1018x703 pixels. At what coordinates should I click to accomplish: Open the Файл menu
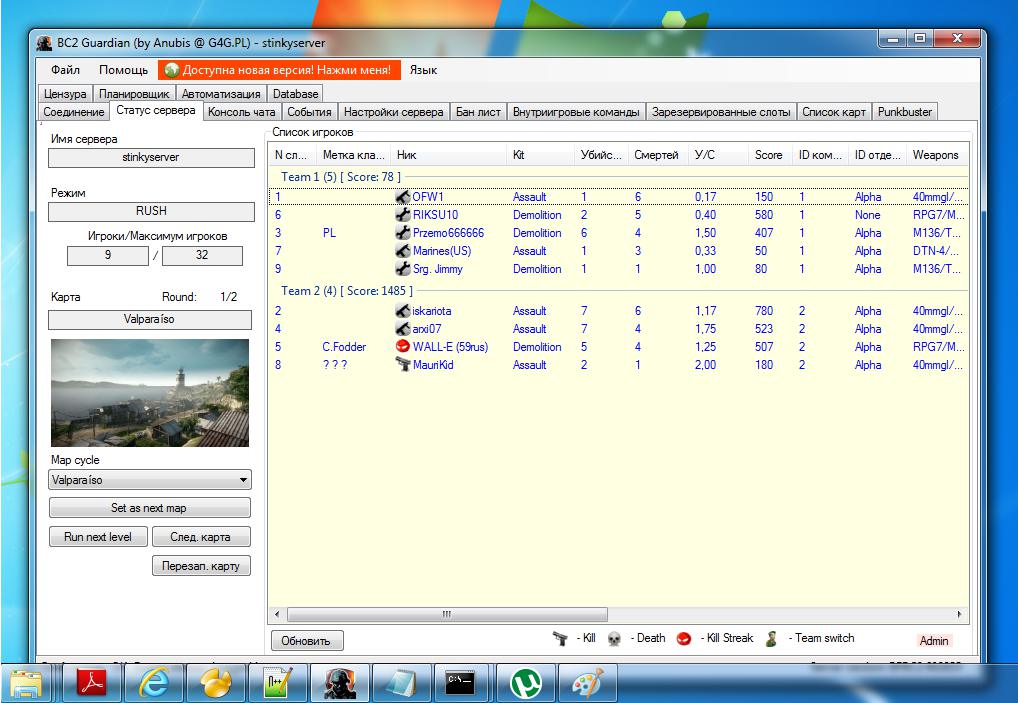(x=65, y=70)
